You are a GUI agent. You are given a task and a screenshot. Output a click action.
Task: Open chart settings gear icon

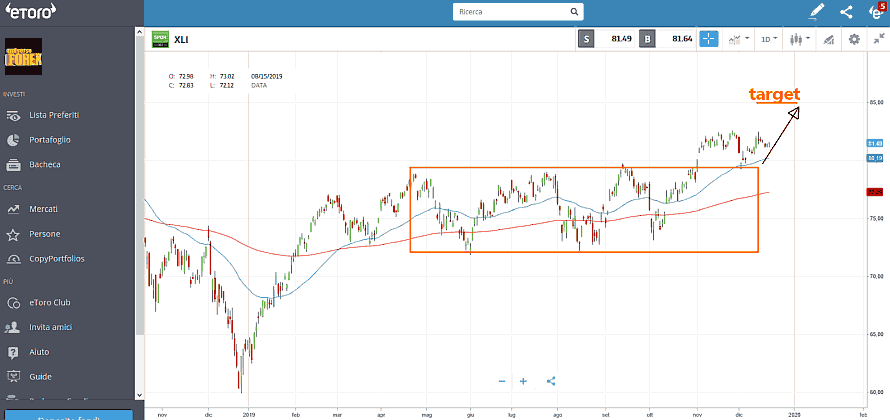pos(854,39)
